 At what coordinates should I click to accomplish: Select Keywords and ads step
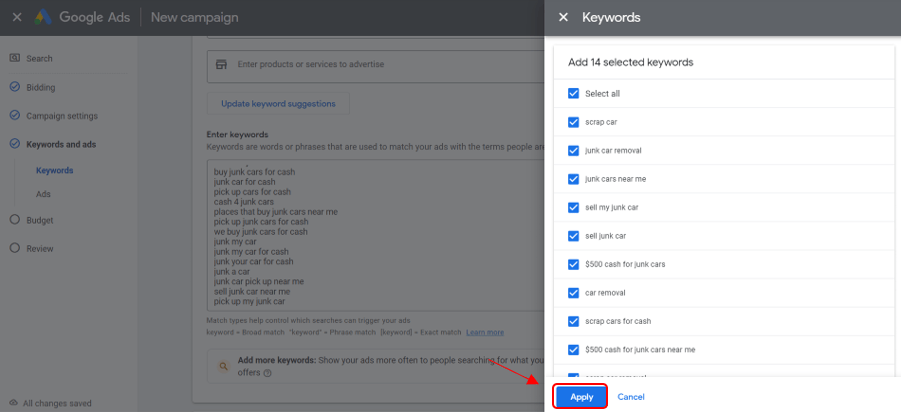pyautogui.click(x=61, y=145)
